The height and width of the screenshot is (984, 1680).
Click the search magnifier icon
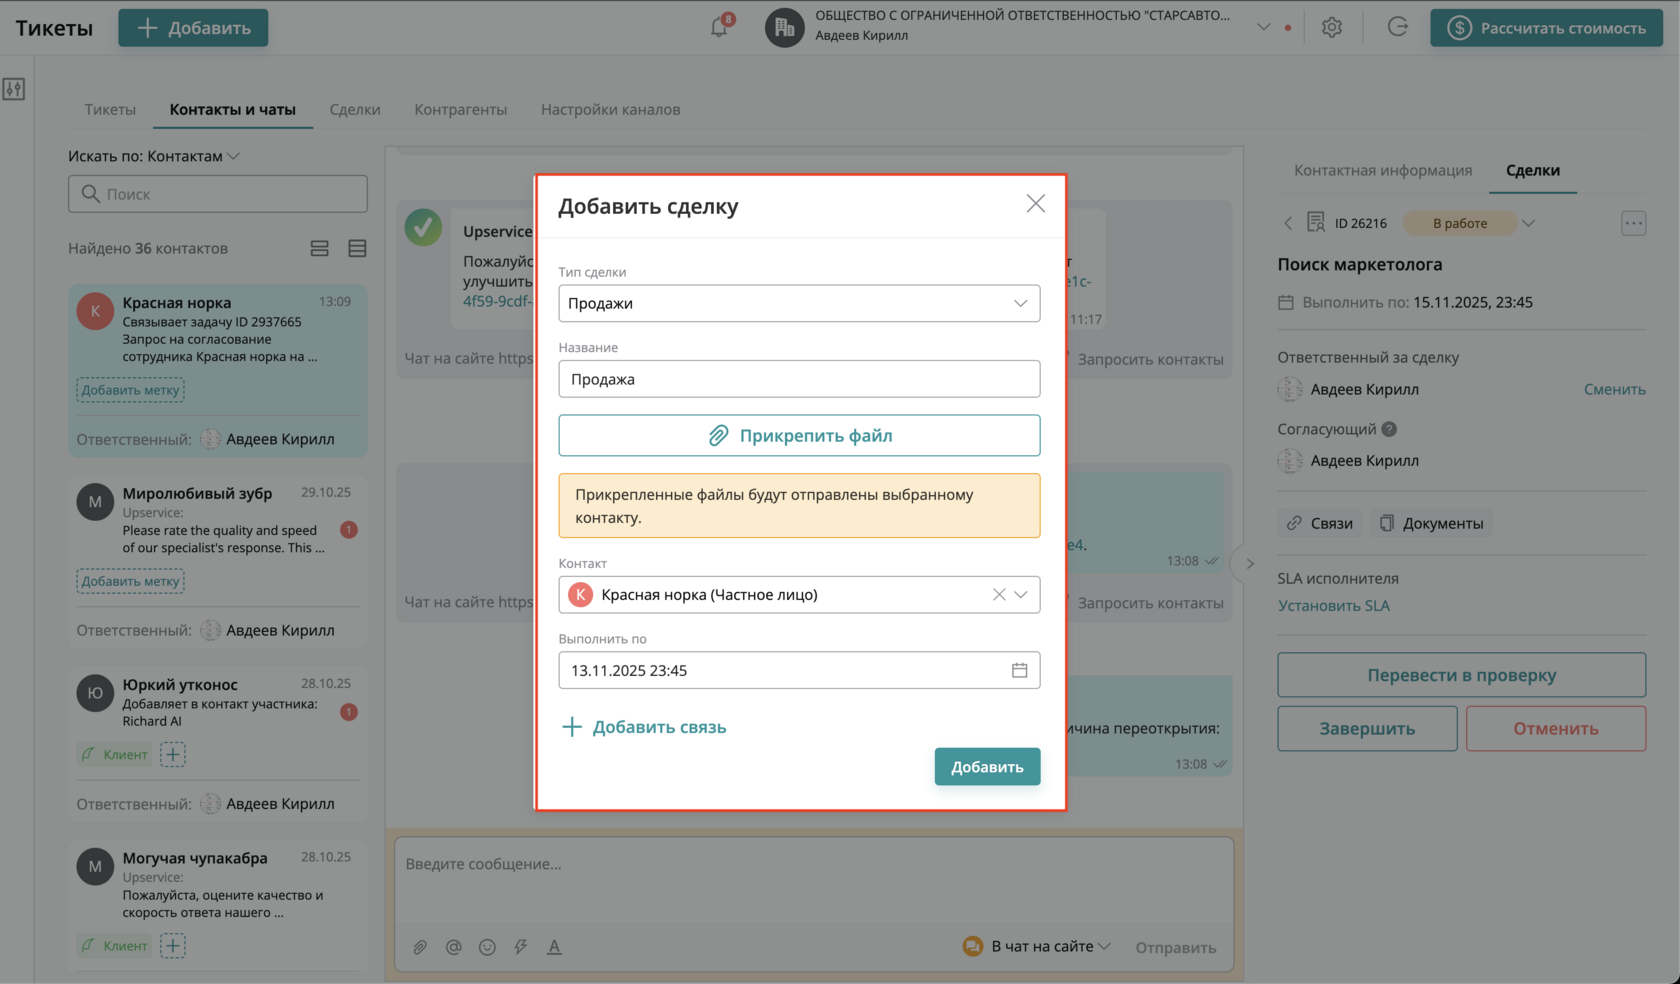coord(90,193)
